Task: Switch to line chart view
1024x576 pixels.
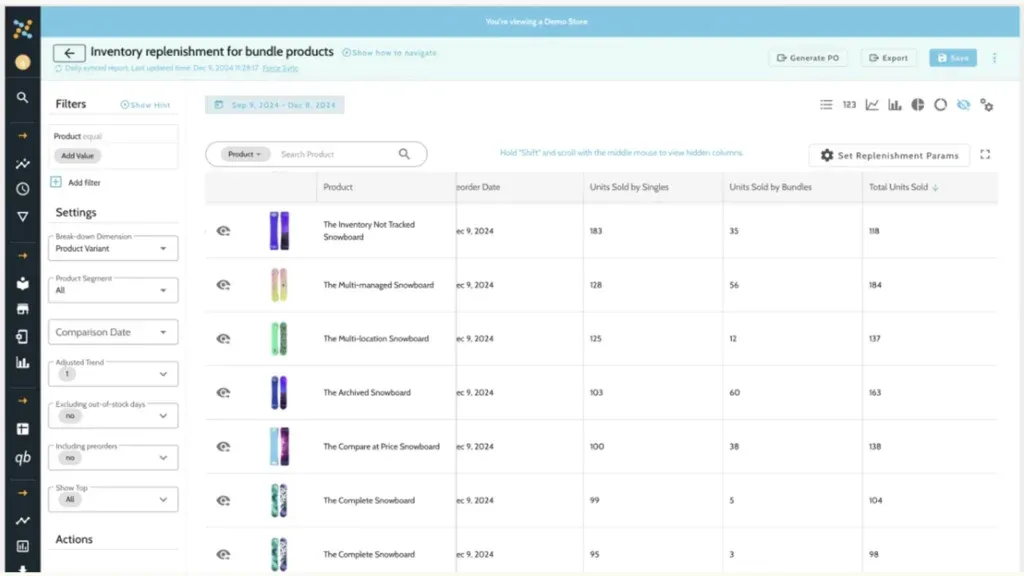Action: click(x=872, y=104)
